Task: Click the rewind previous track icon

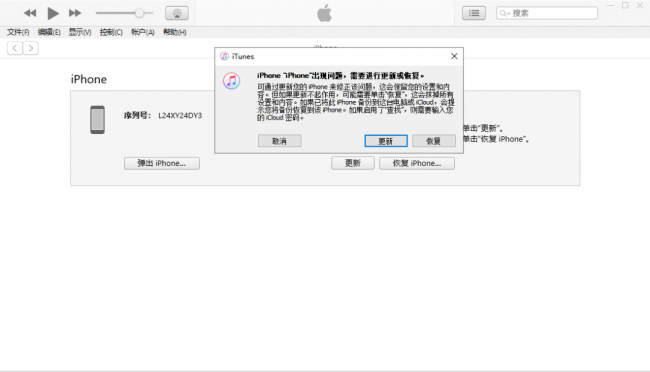Action: pos(30,13)
